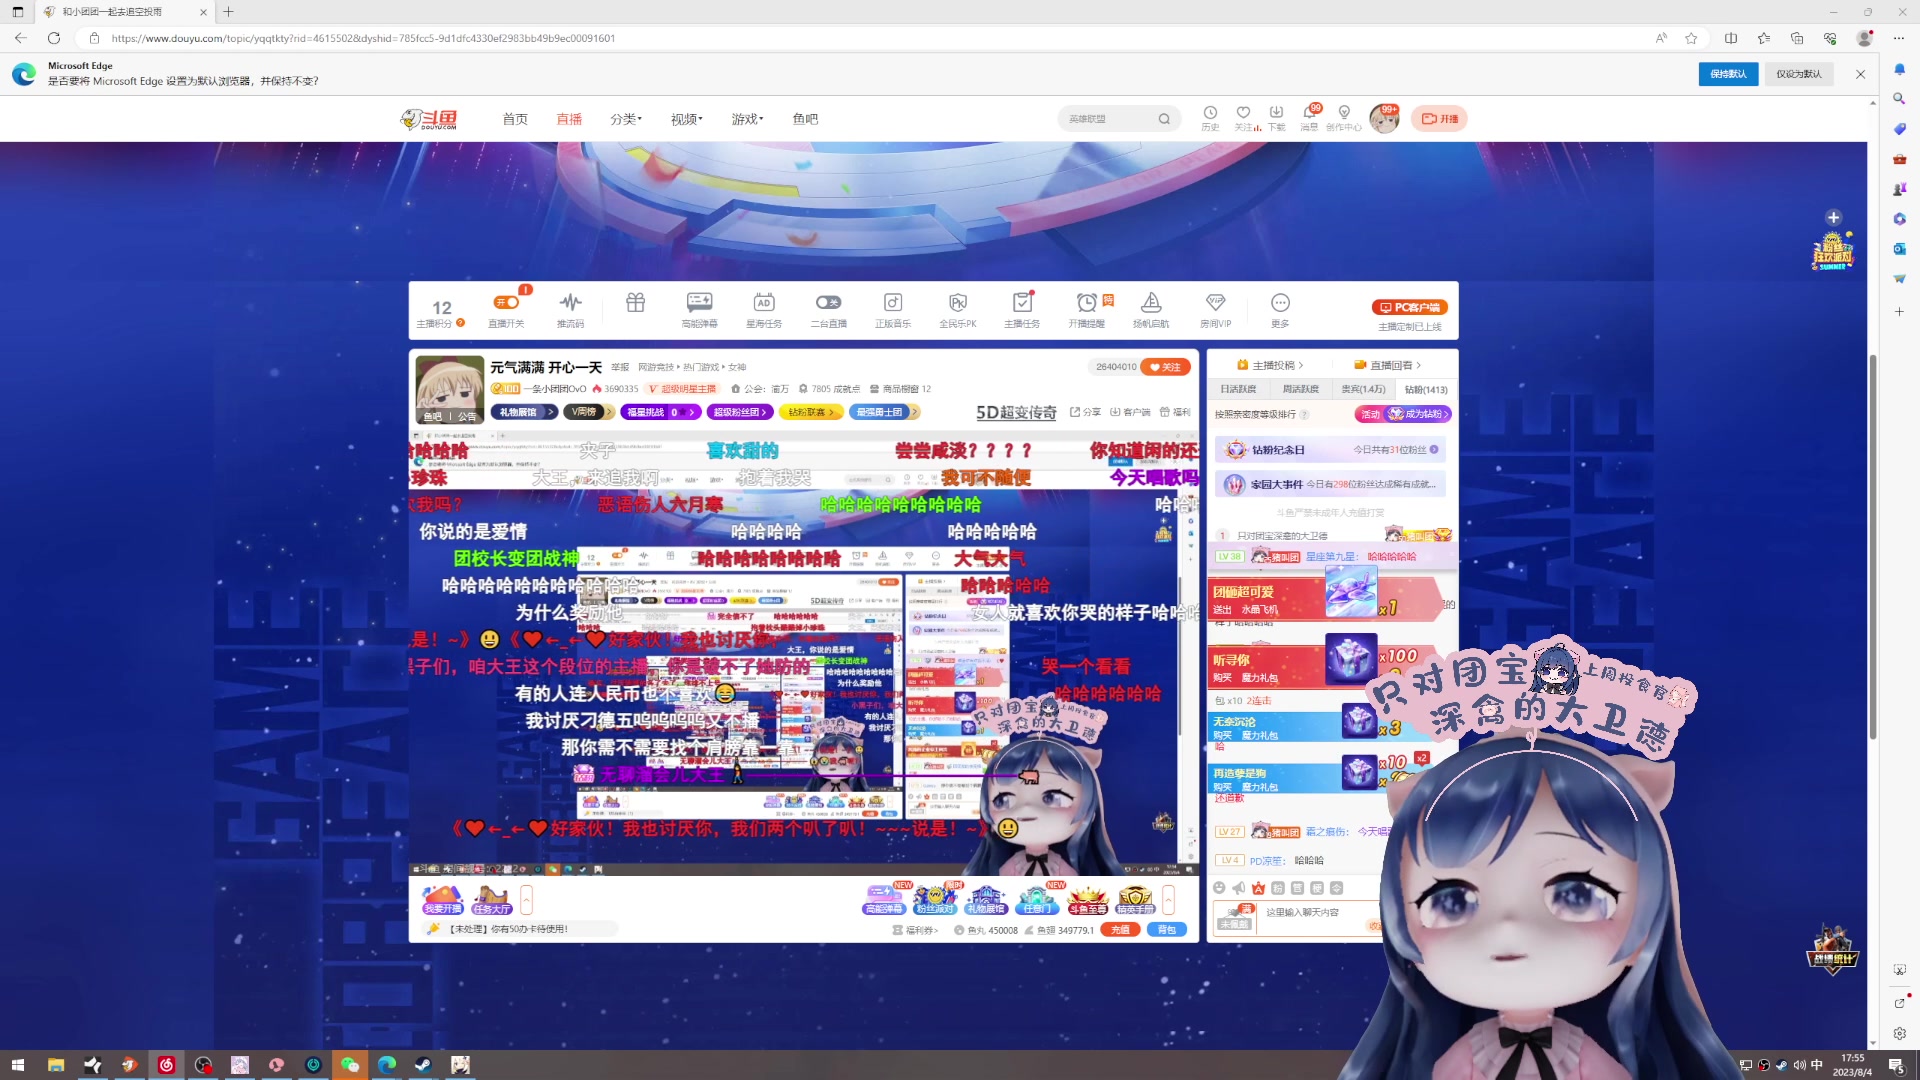The image size is (1920, 1080).
Task: Click the 关注 follow button
Action: click(1166, 367)
